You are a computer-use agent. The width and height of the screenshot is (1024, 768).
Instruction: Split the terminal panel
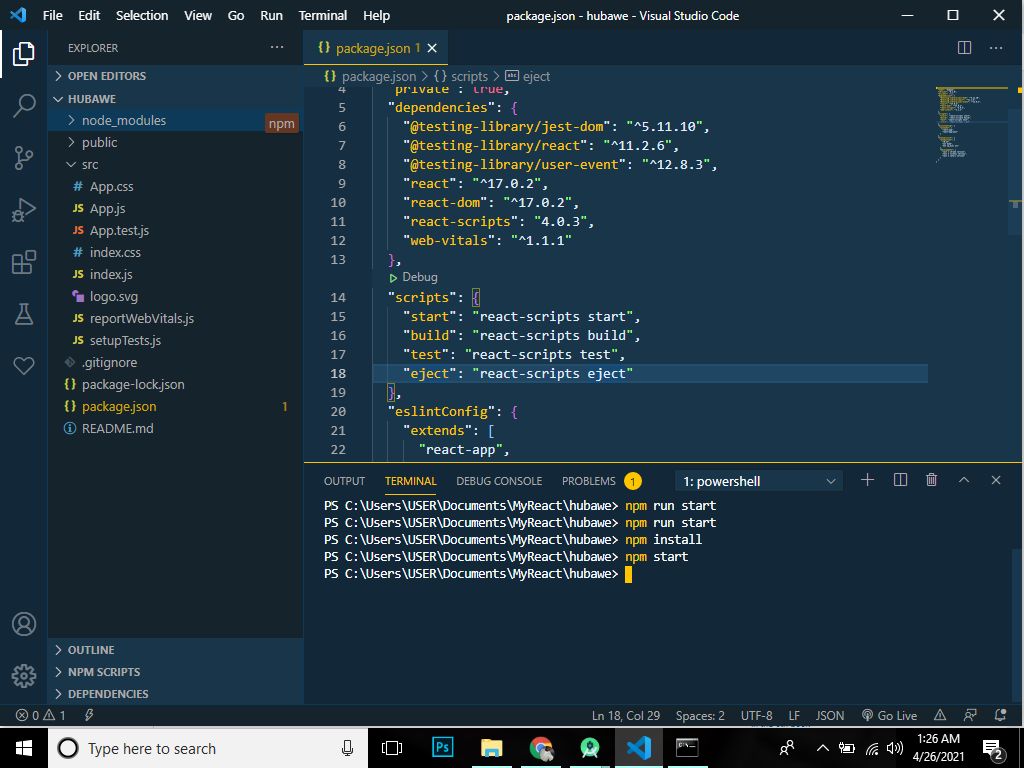click(x=900, y=481)
